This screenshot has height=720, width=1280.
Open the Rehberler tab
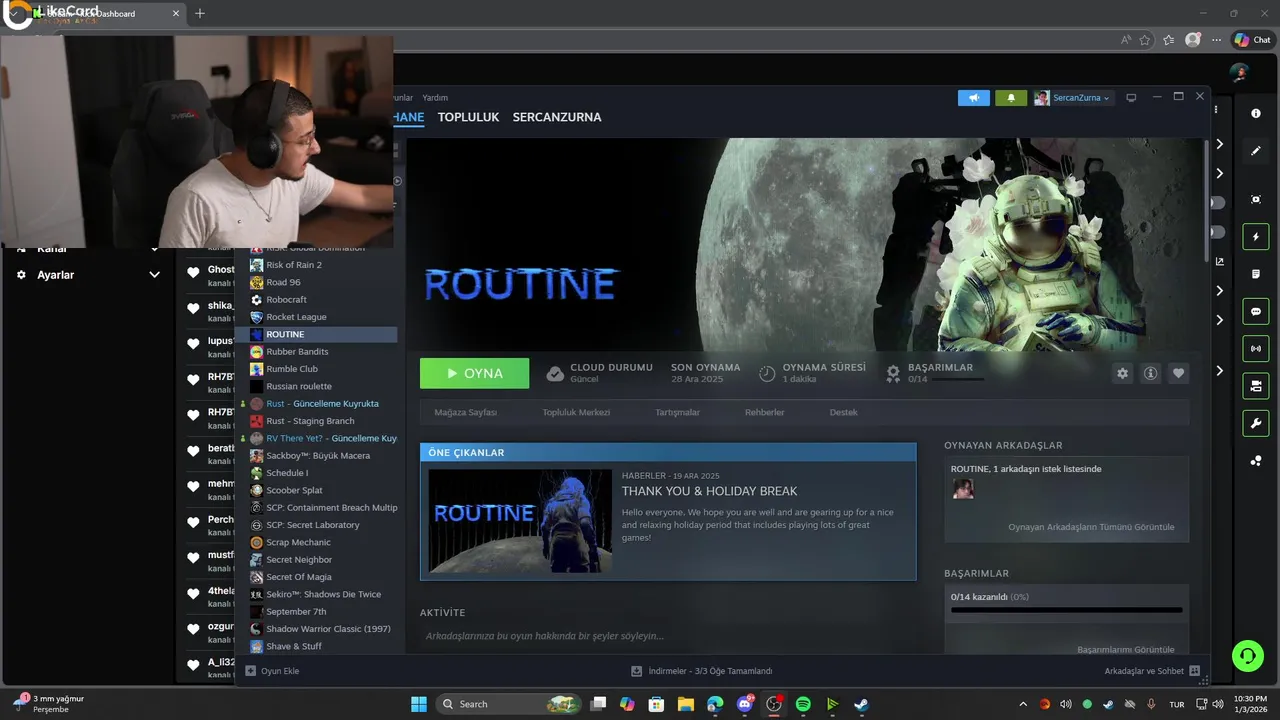[764, 412]
